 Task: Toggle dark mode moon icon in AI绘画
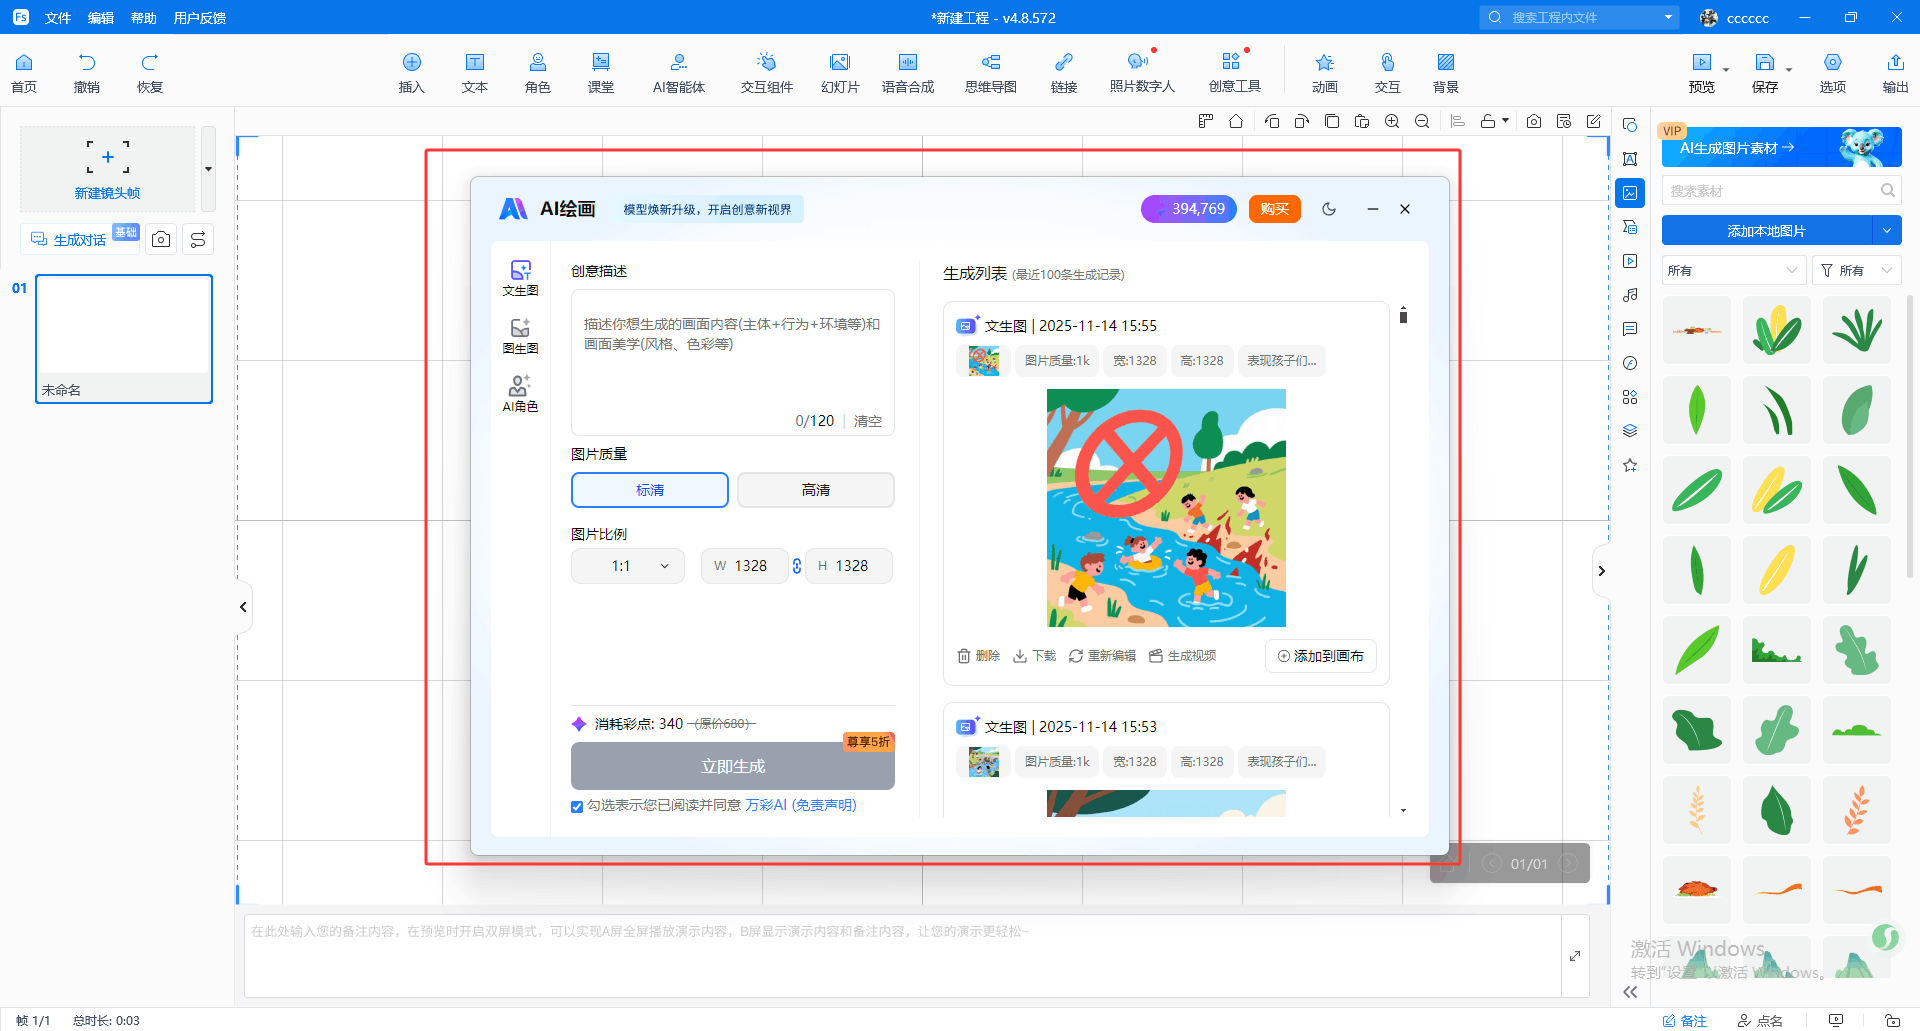[x=1329, y=209]
